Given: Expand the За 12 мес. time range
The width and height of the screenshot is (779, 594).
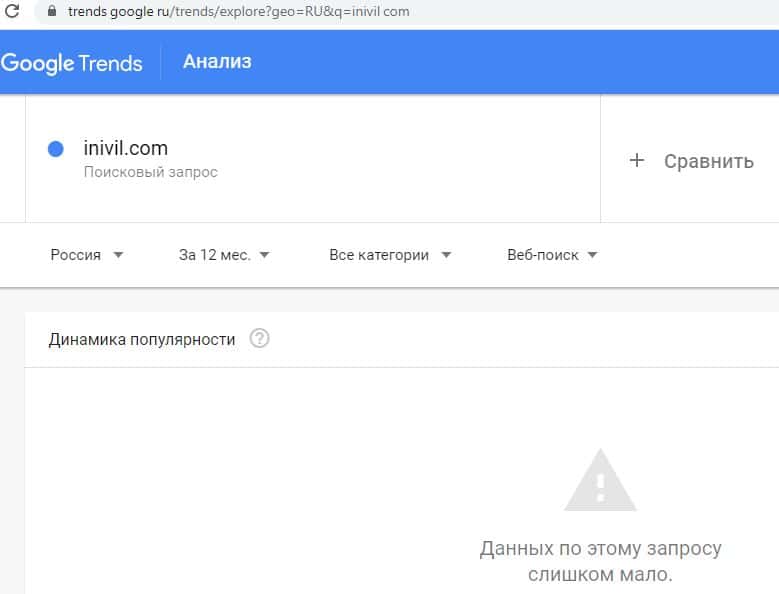Looking at the screenshot, I should [224, 255].
